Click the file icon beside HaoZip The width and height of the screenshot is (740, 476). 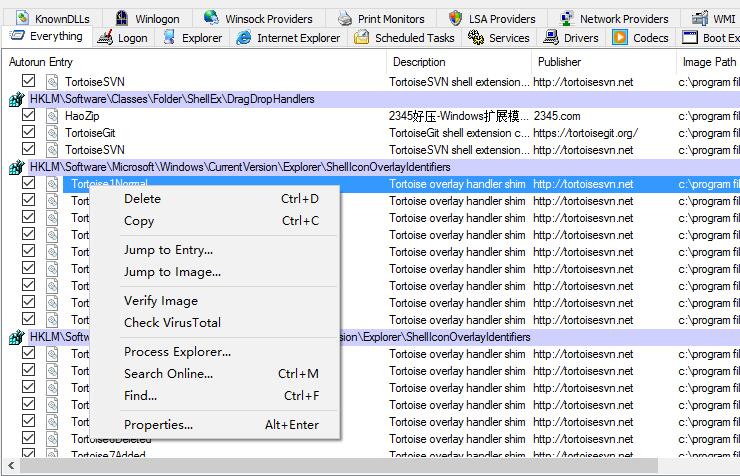pos(52,116)
